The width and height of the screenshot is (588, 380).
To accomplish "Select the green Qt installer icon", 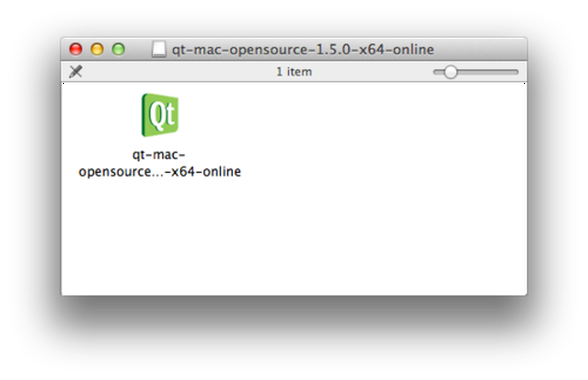I will (x=160, y=115).
